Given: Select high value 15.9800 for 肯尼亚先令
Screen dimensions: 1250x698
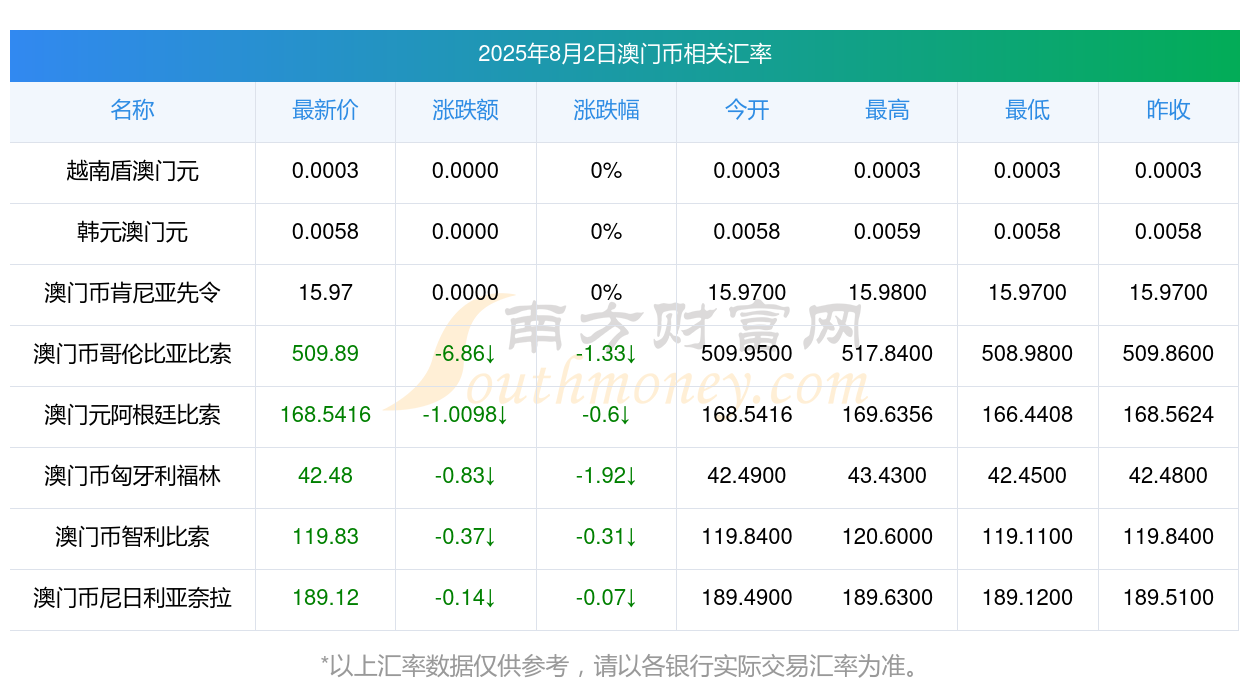Looking at the screenshot, I should pos(887,293).
